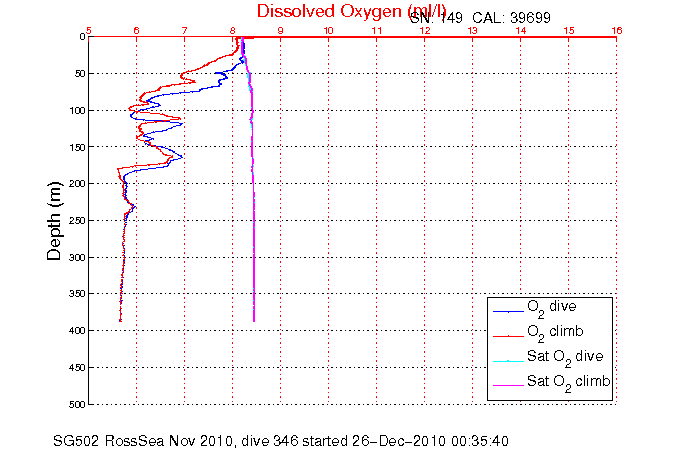Viewport: 681px width, 454px height.
Task: Click the x-axis tick label 5
Action: click(x=89, y=30)
